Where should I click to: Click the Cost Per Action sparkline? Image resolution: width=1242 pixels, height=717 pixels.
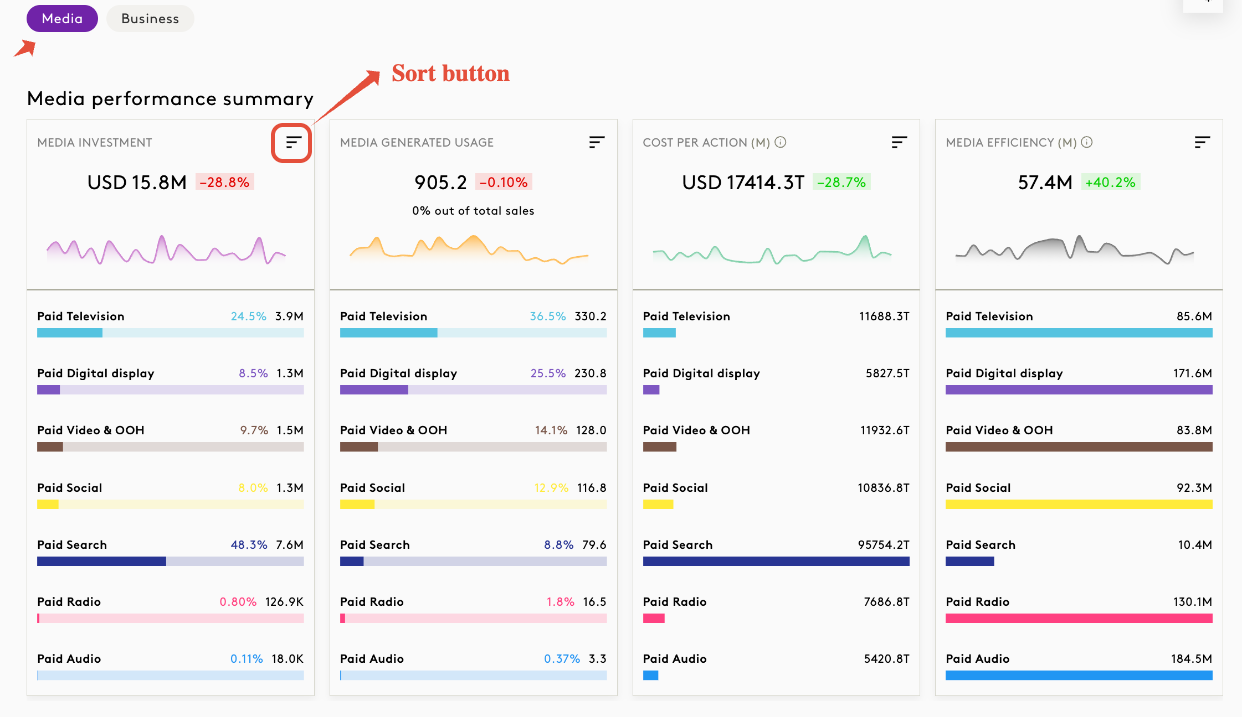click(x=772, y=250)
